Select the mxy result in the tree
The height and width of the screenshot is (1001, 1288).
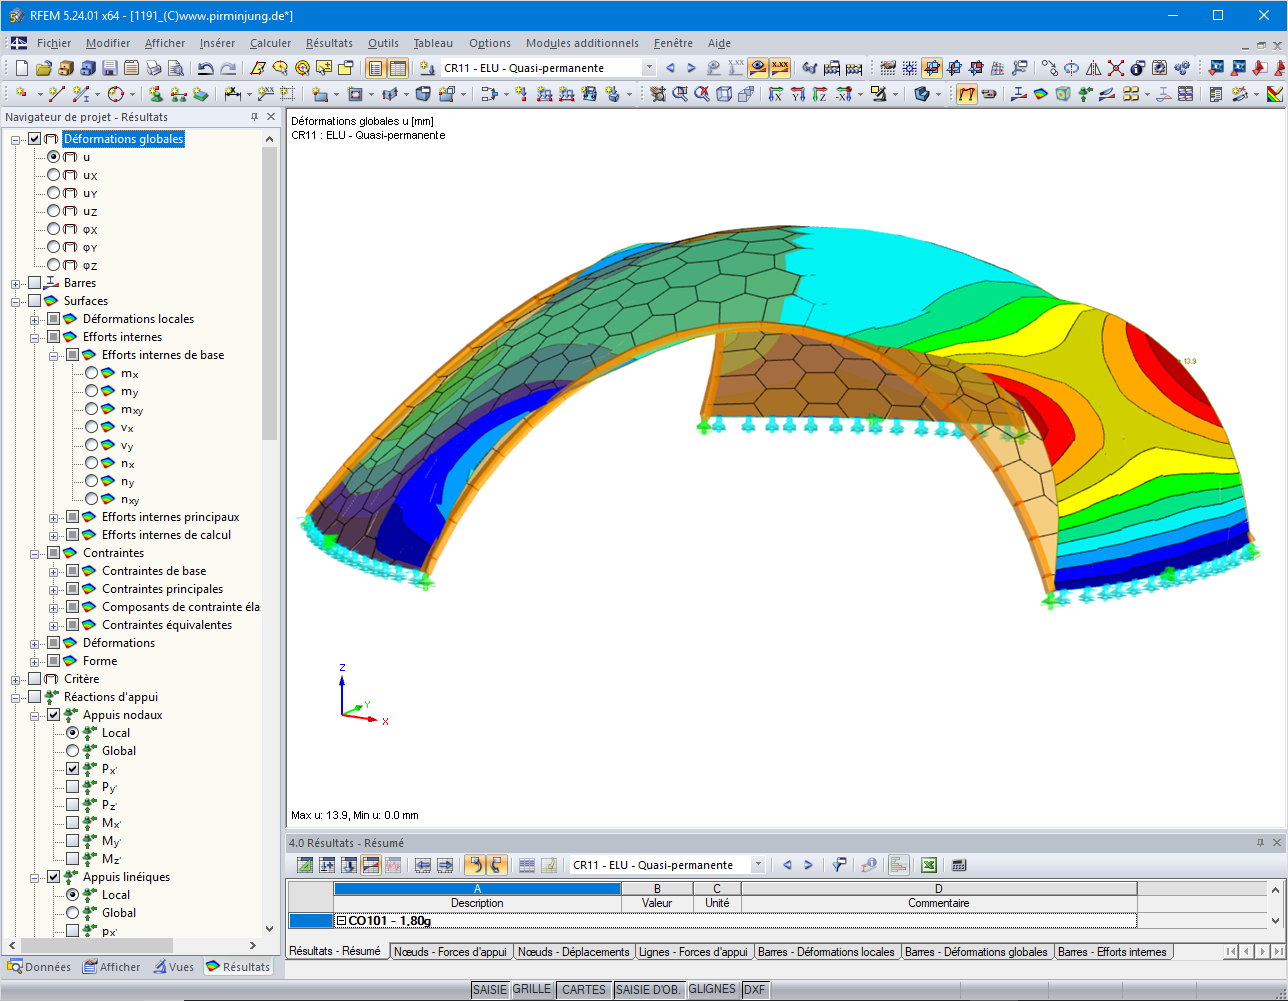[91, 409]
